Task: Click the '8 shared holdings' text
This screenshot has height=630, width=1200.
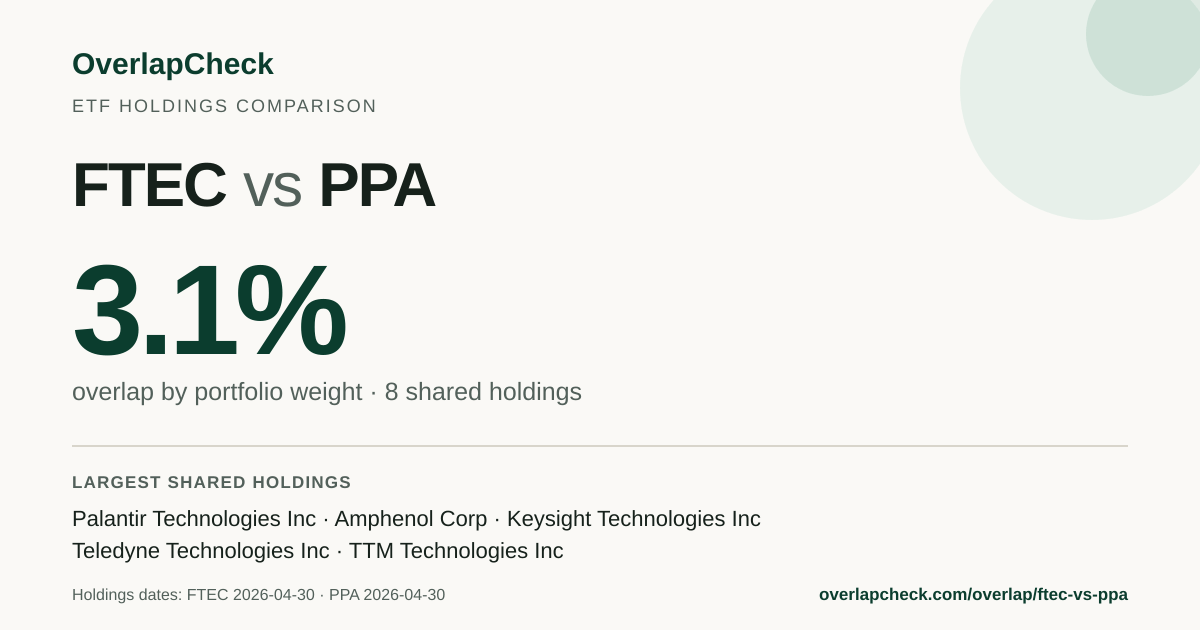Action: pyautogui.click(x=483, y=392)
